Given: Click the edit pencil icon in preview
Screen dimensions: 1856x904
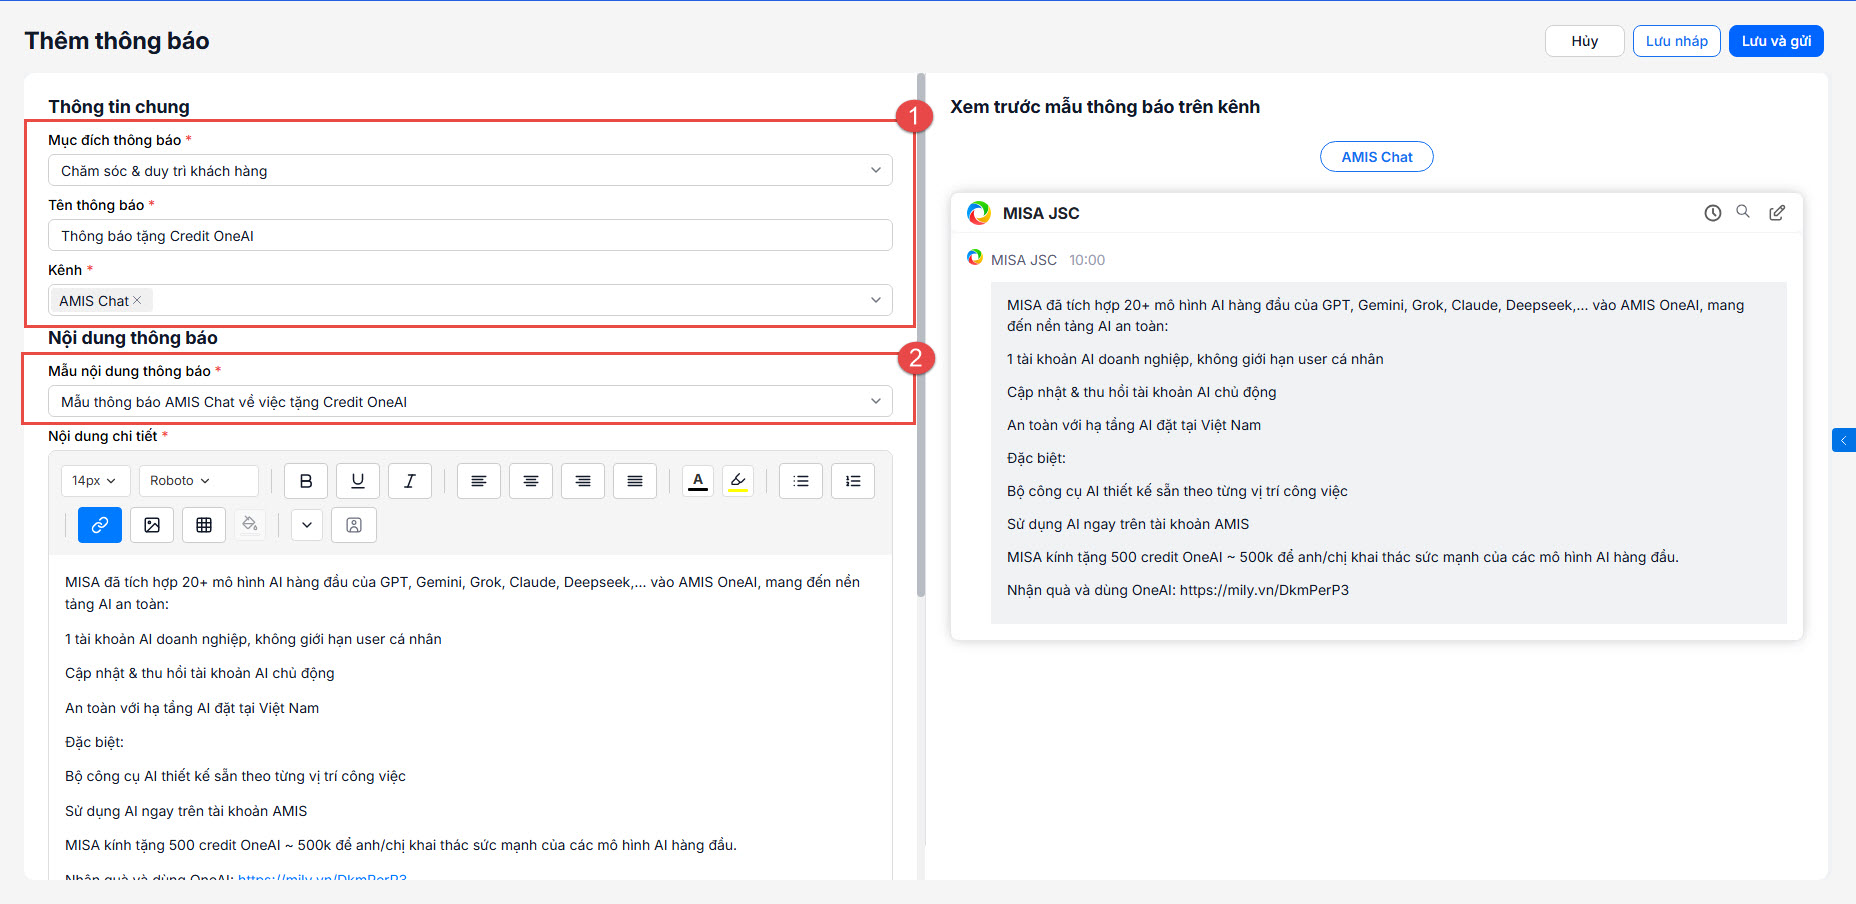Looking at the screenshot, I should tap(1777, 213).
